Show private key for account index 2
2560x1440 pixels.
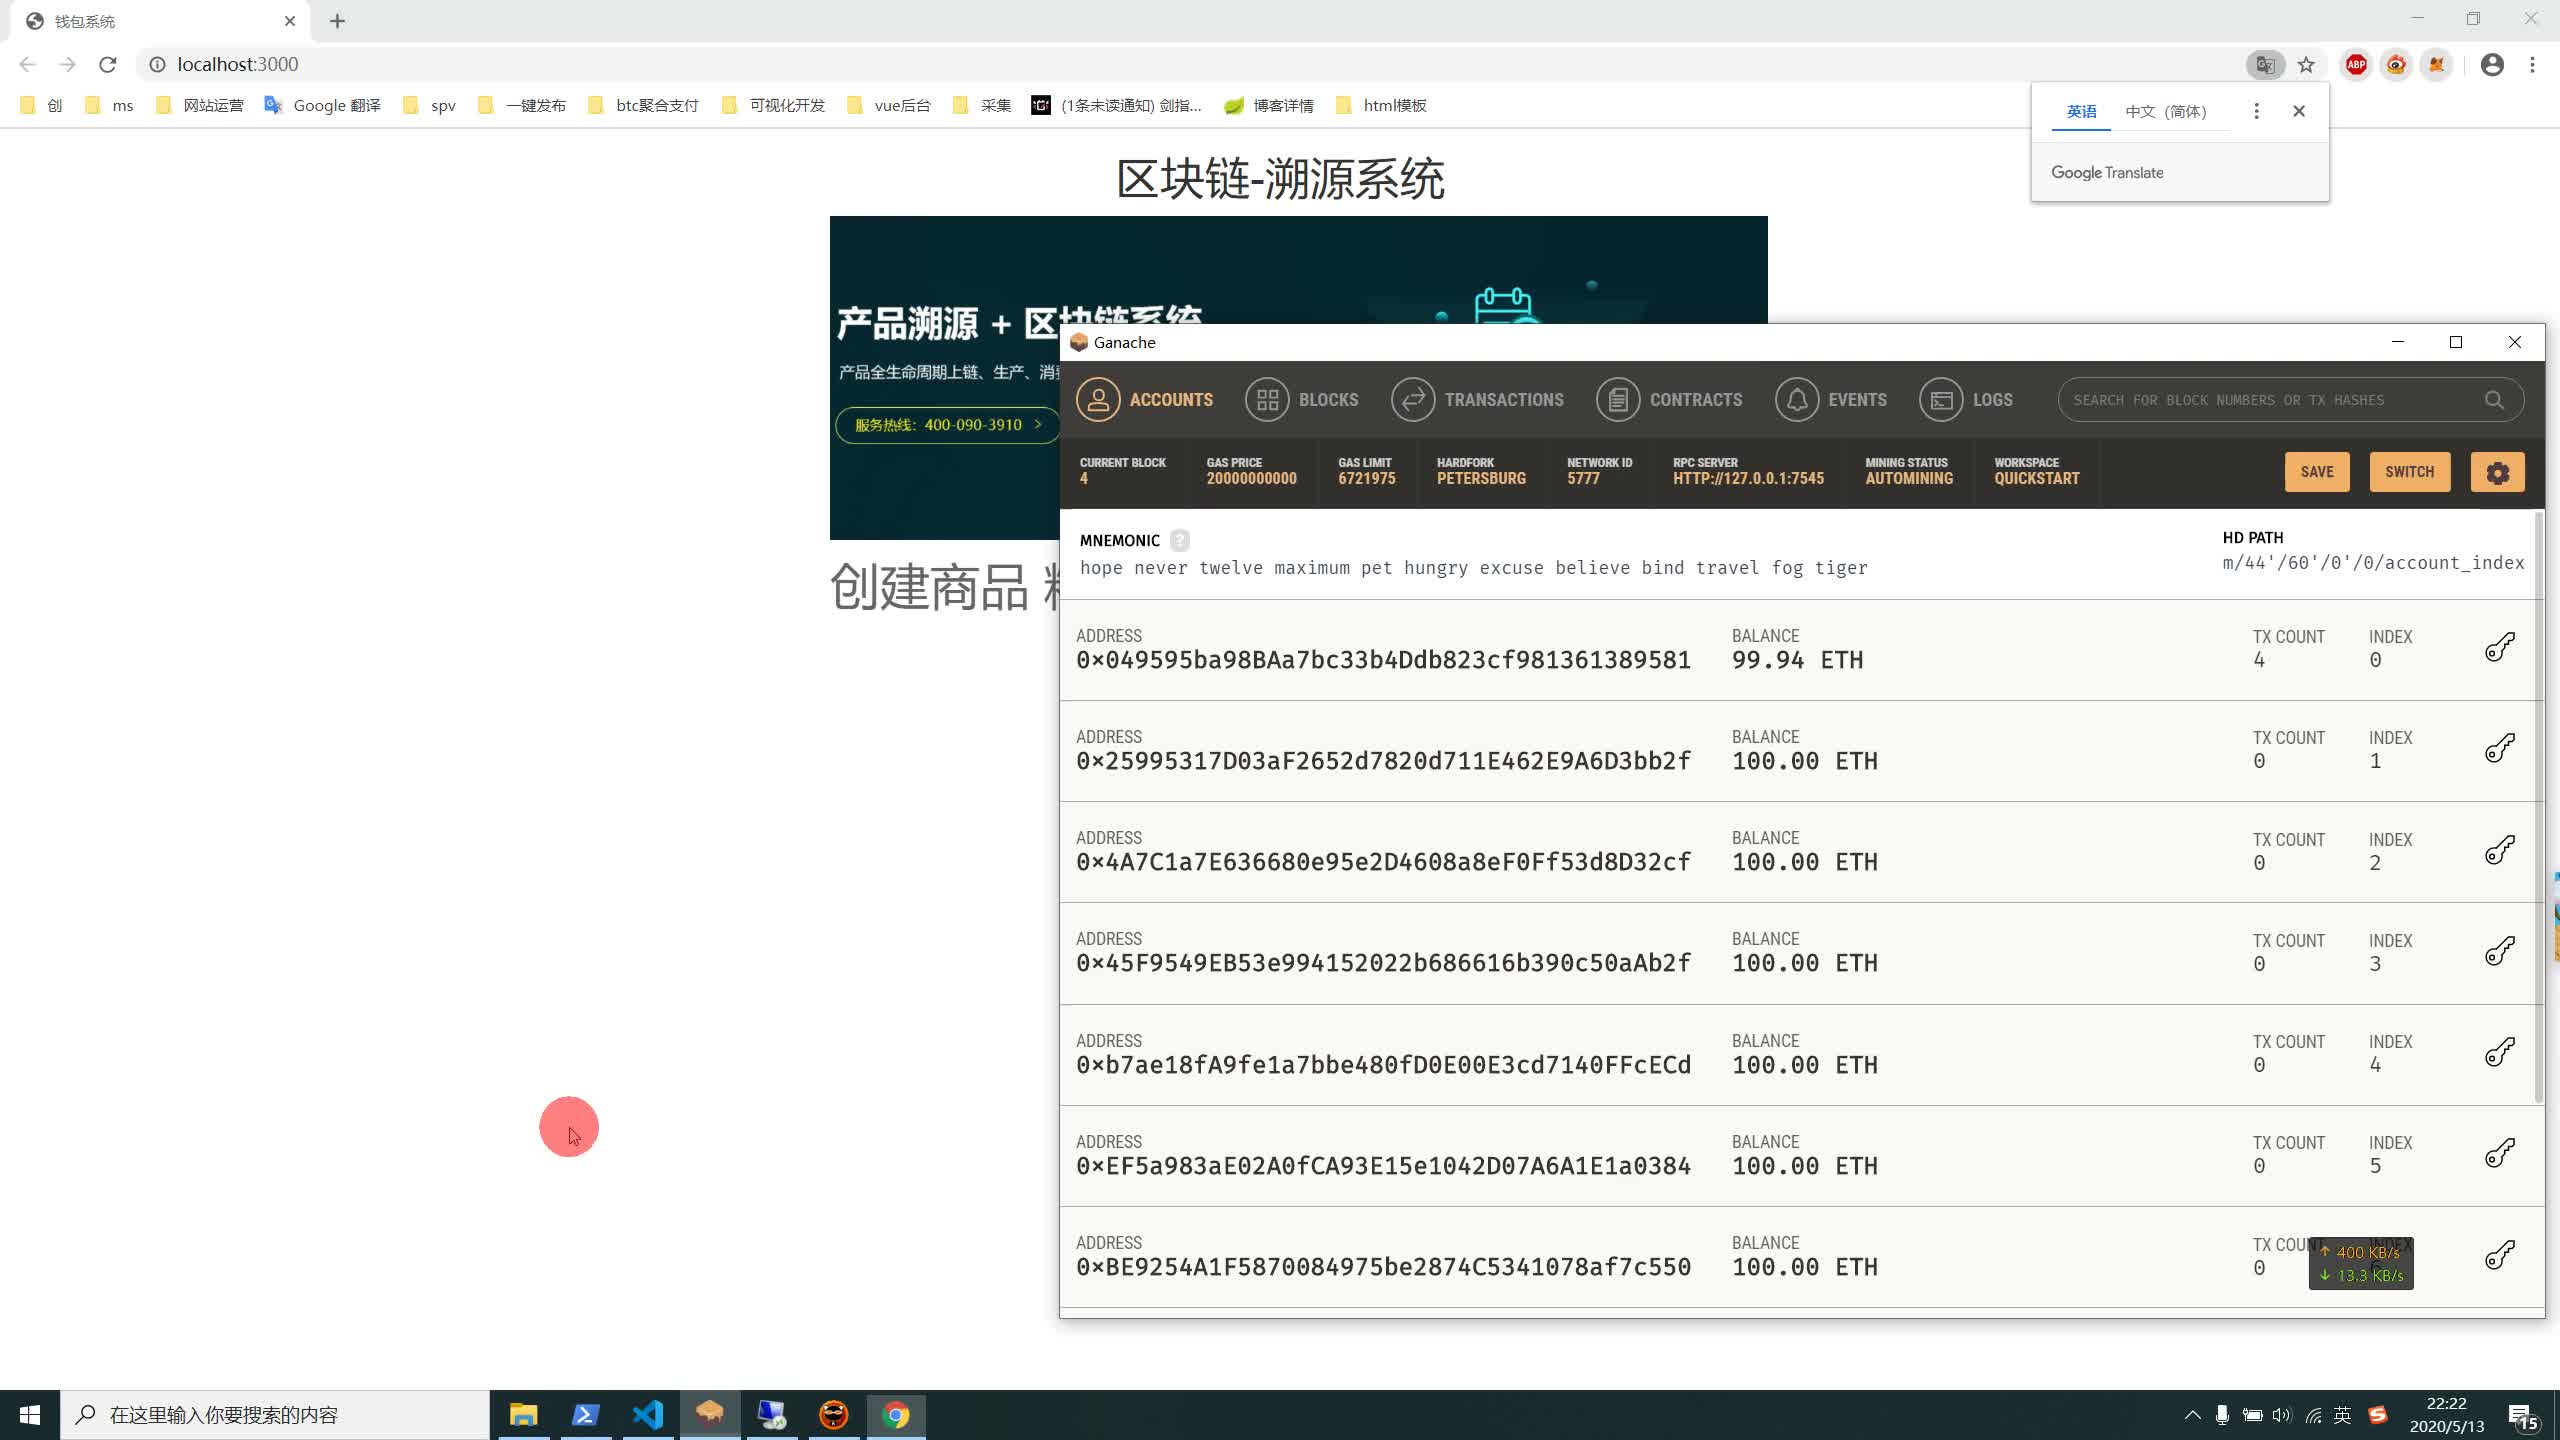[x=2500, y=850]
